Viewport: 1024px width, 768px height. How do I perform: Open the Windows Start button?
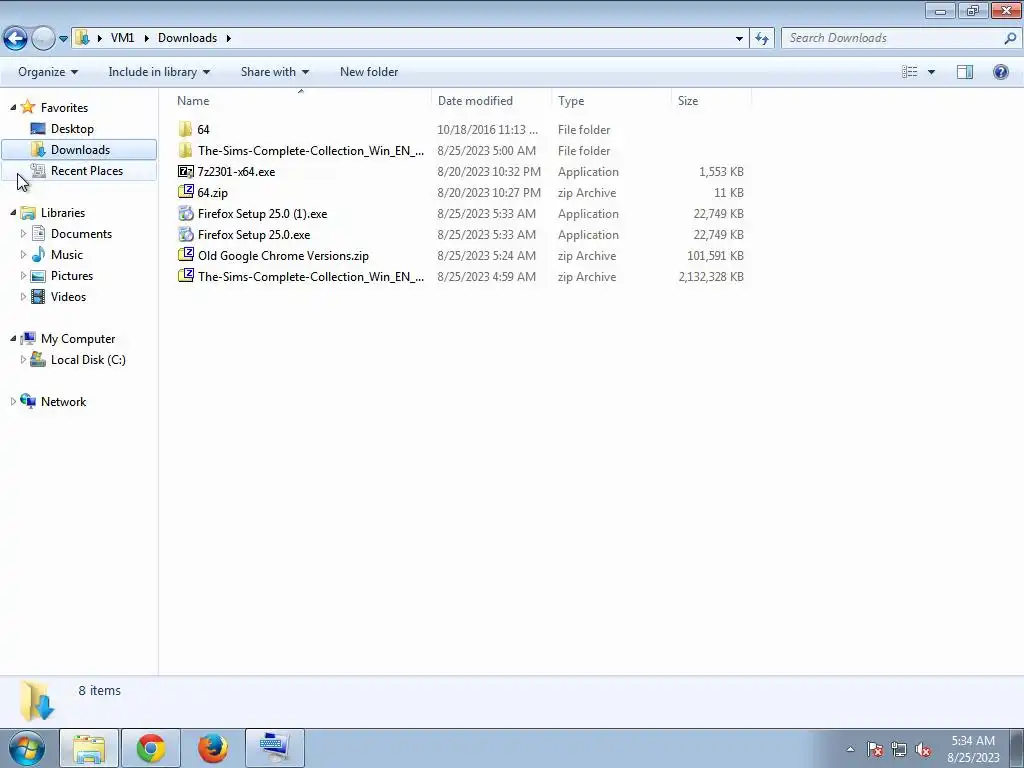click(x=26, y=748)
